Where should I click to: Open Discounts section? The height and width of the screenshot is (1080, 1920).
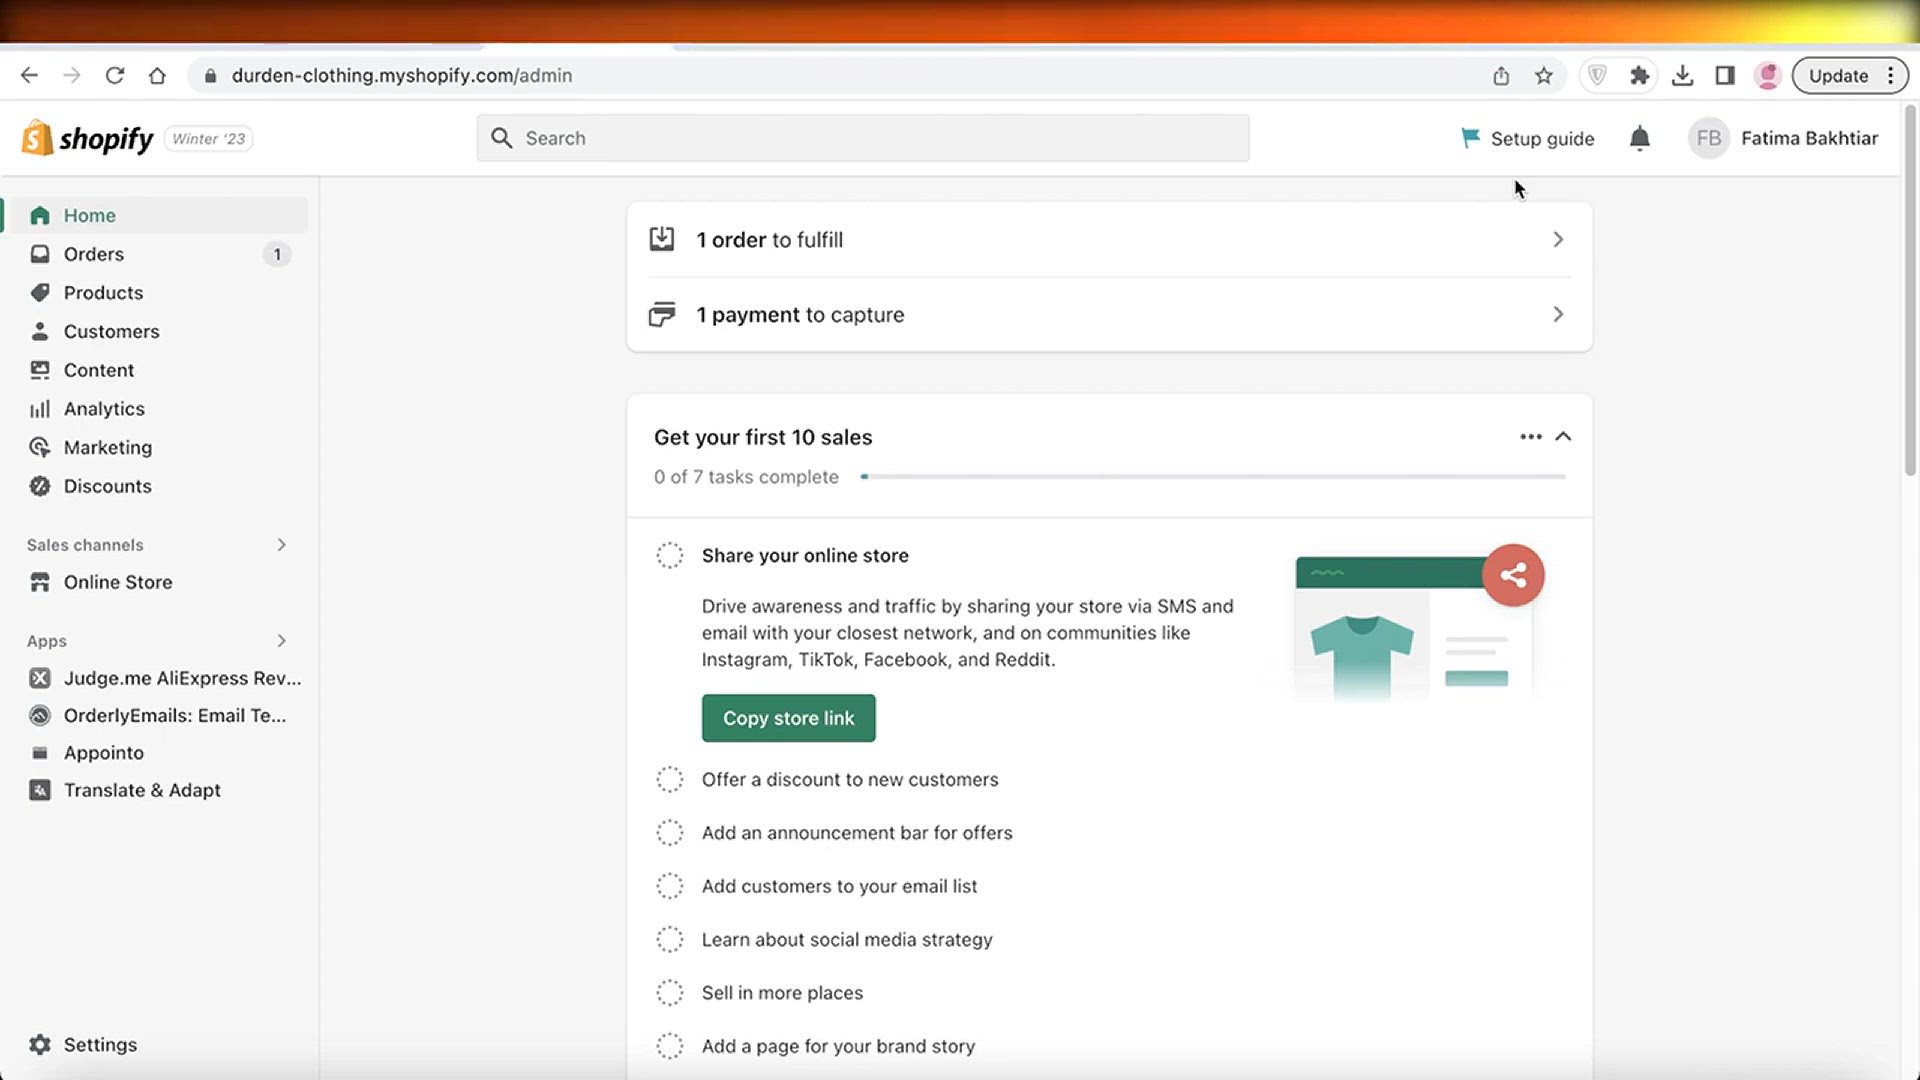pyautogui.click(x=108, y=486)
